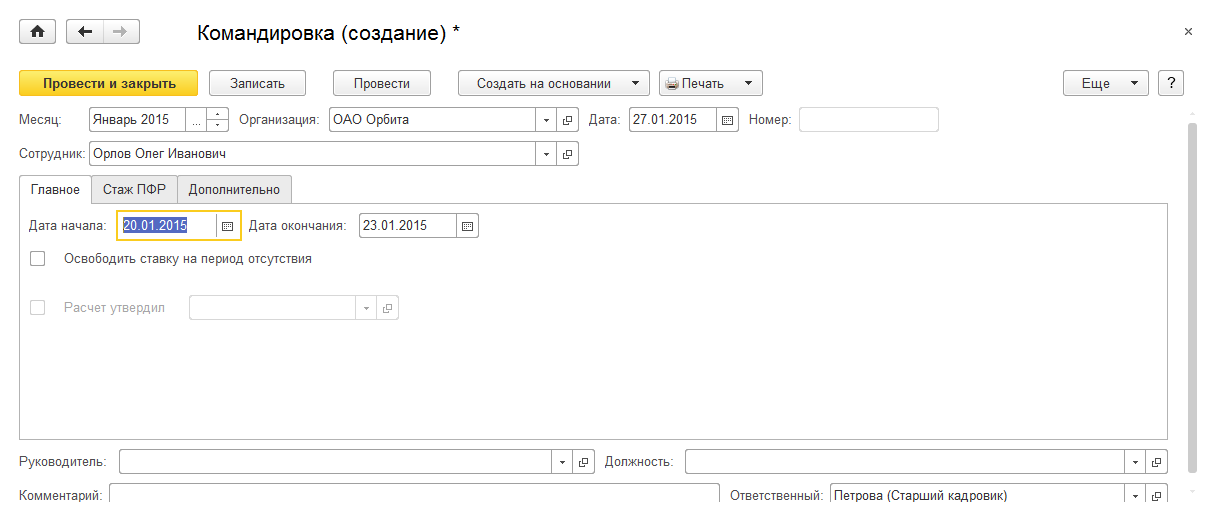Open the Сотрудник record via open icon

tap(568, 155)
